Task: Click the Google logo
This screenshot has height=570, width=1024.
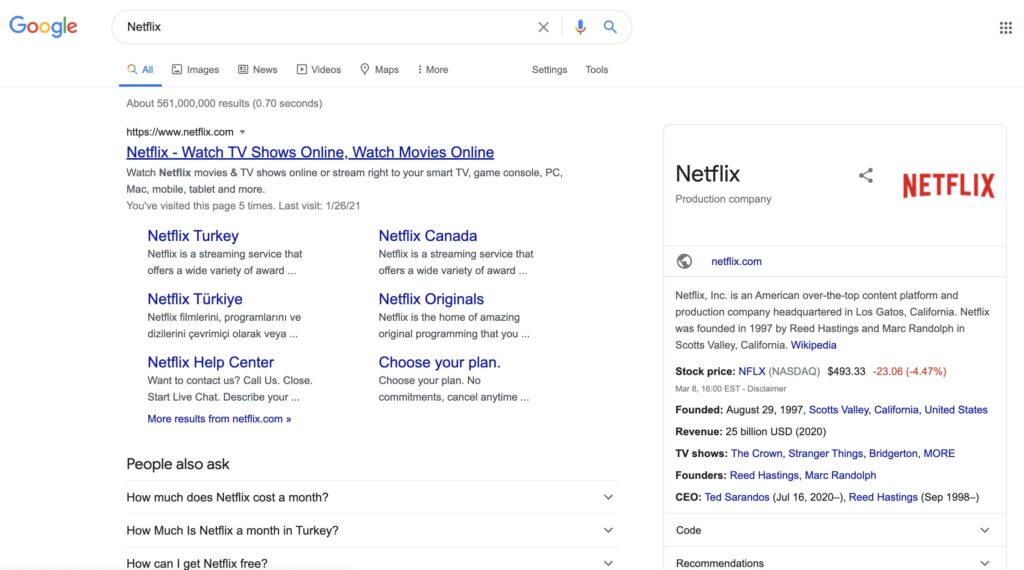Action: click(43, 26)
